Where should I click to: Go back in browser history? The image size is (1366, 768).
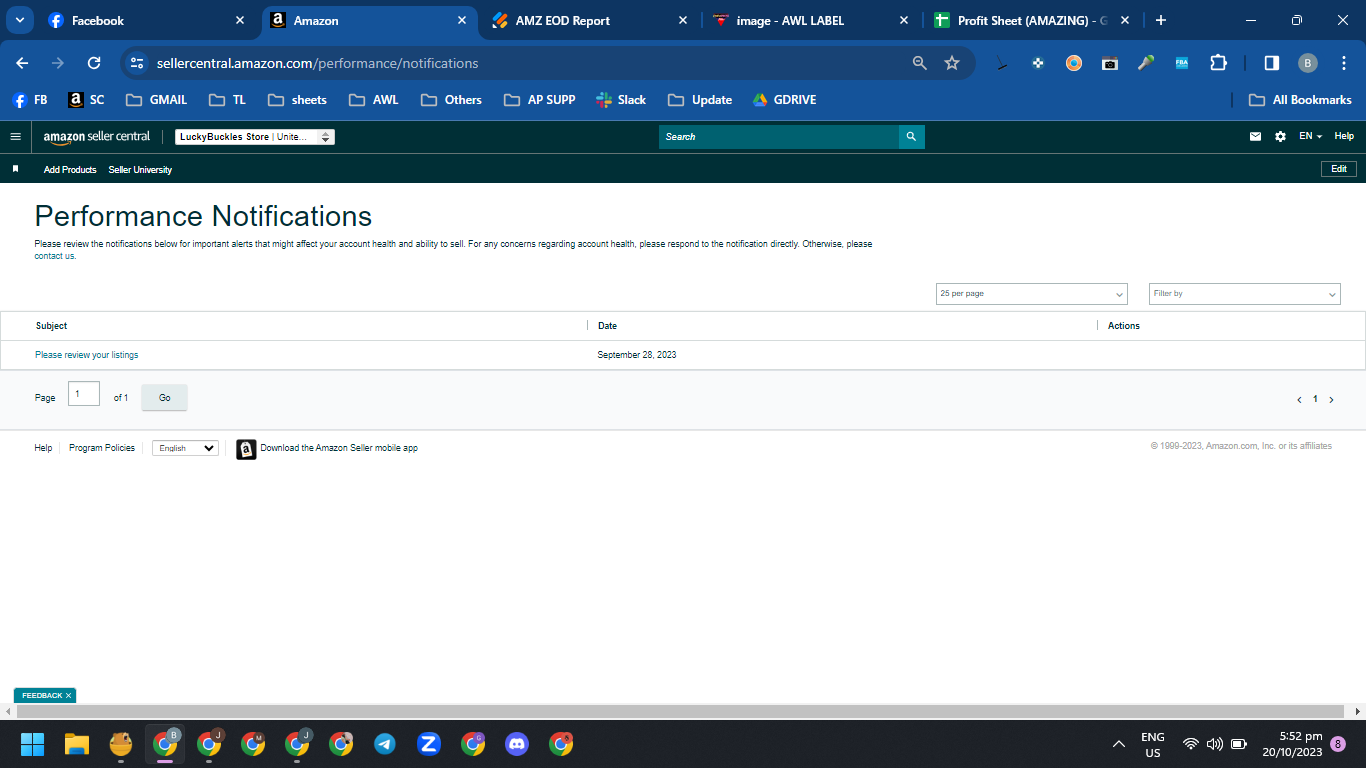pos(22,63)
